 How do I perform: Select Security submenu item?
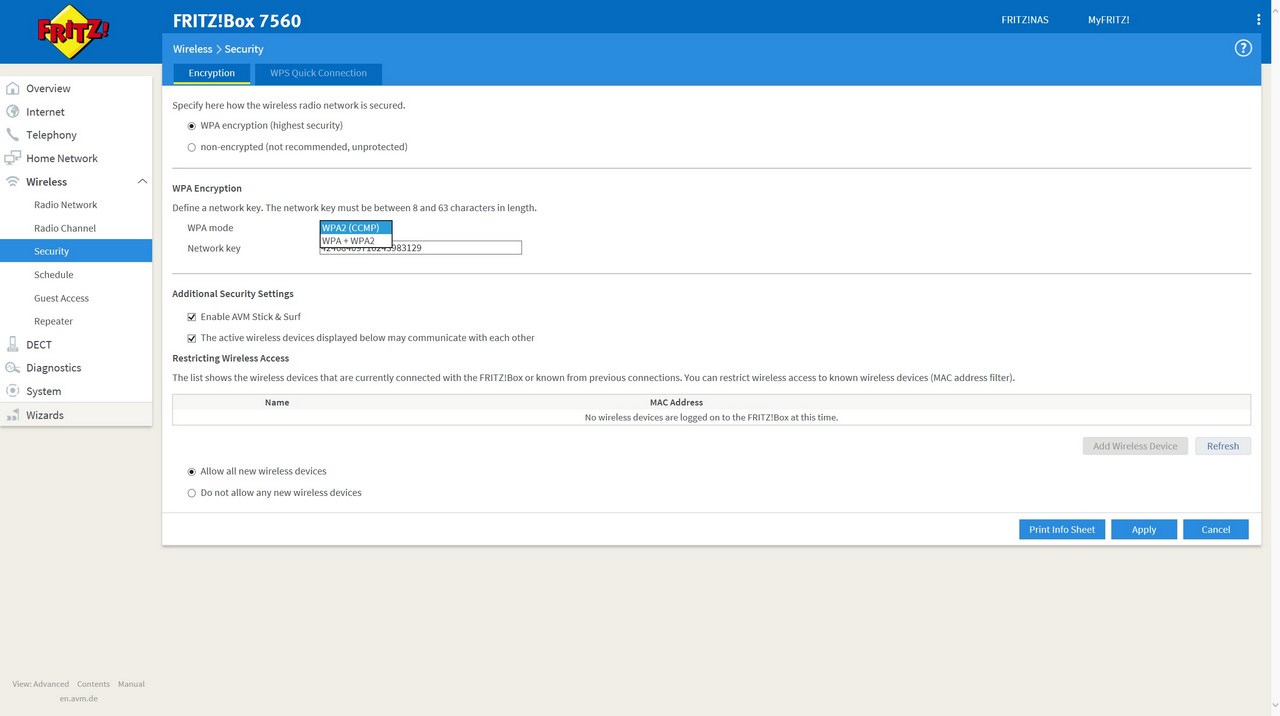[76, 251]
